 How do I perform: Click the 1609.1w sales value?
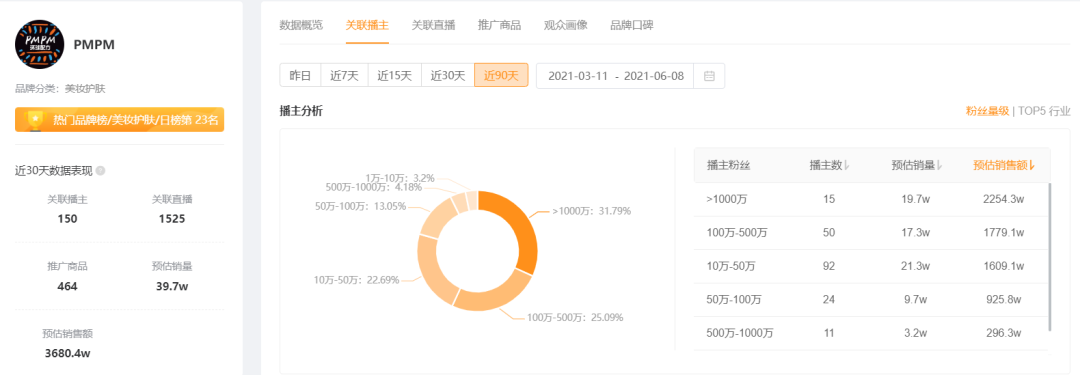pyautogui.click(x=1004, y=266)
